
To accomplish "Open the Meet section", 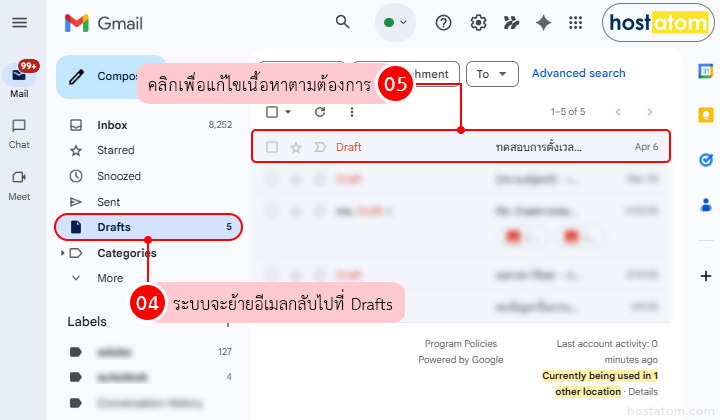I will pyautogui.click(x=19, y=185).
